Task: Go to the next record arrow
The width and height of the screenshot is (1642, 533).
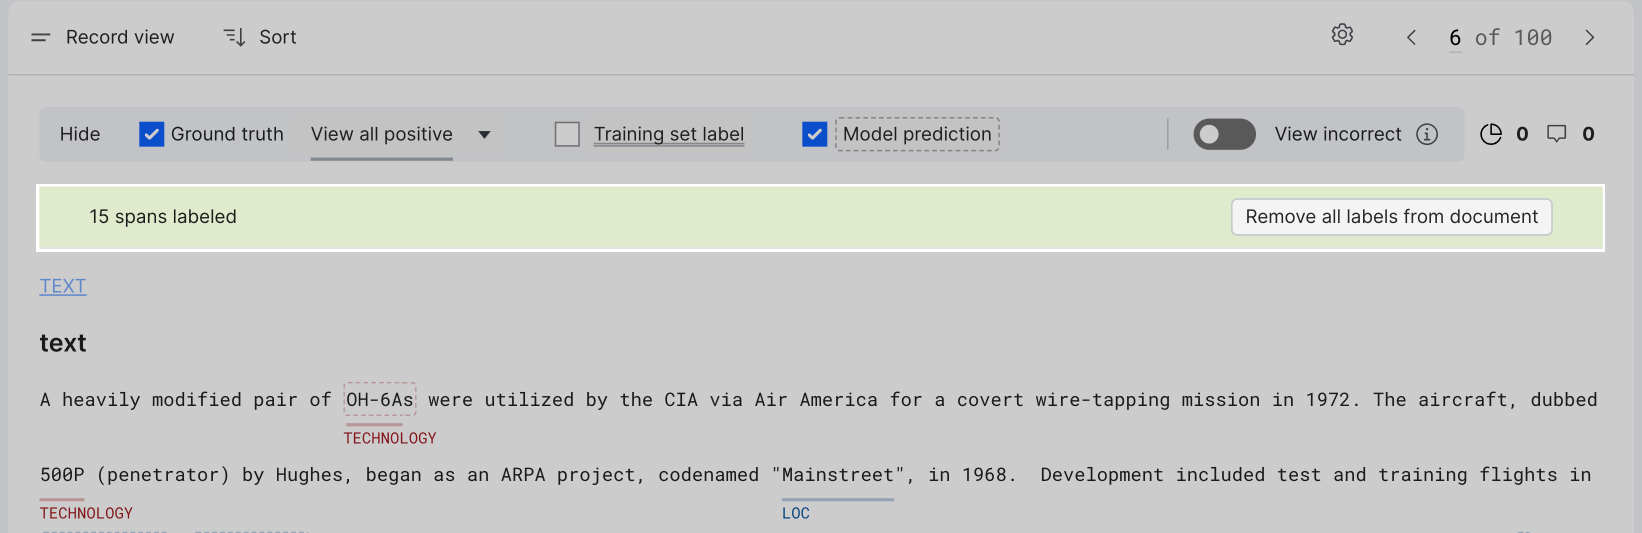Action: [x=1589, y=37]
